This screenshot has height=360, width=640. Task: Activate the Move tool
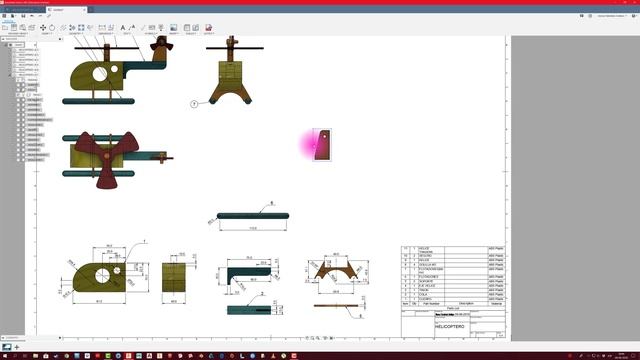pos(43,28)
